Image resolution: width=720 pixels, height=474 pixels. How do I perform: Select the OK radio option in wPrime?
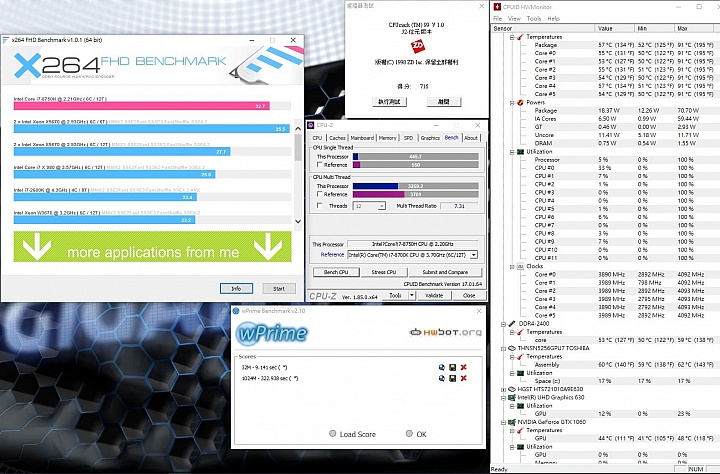[409, 434]
